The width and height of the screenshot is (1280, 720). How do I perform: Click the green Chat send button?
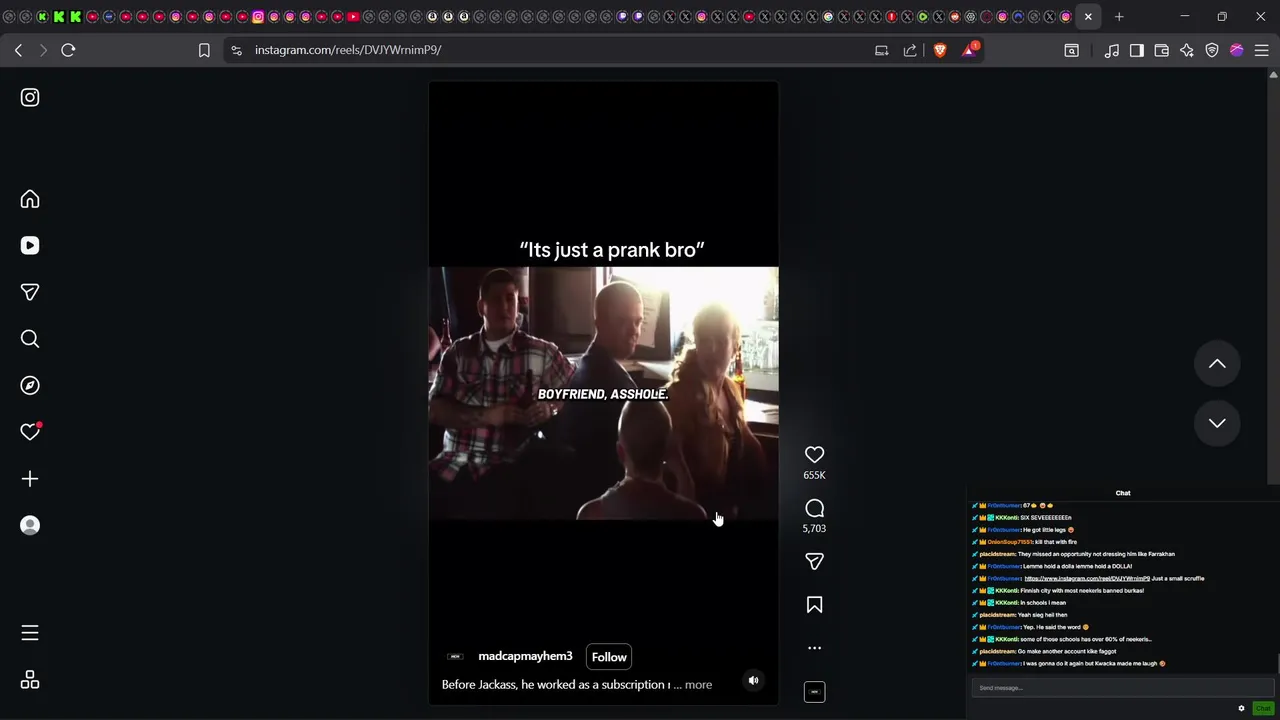coord(1262,708)
